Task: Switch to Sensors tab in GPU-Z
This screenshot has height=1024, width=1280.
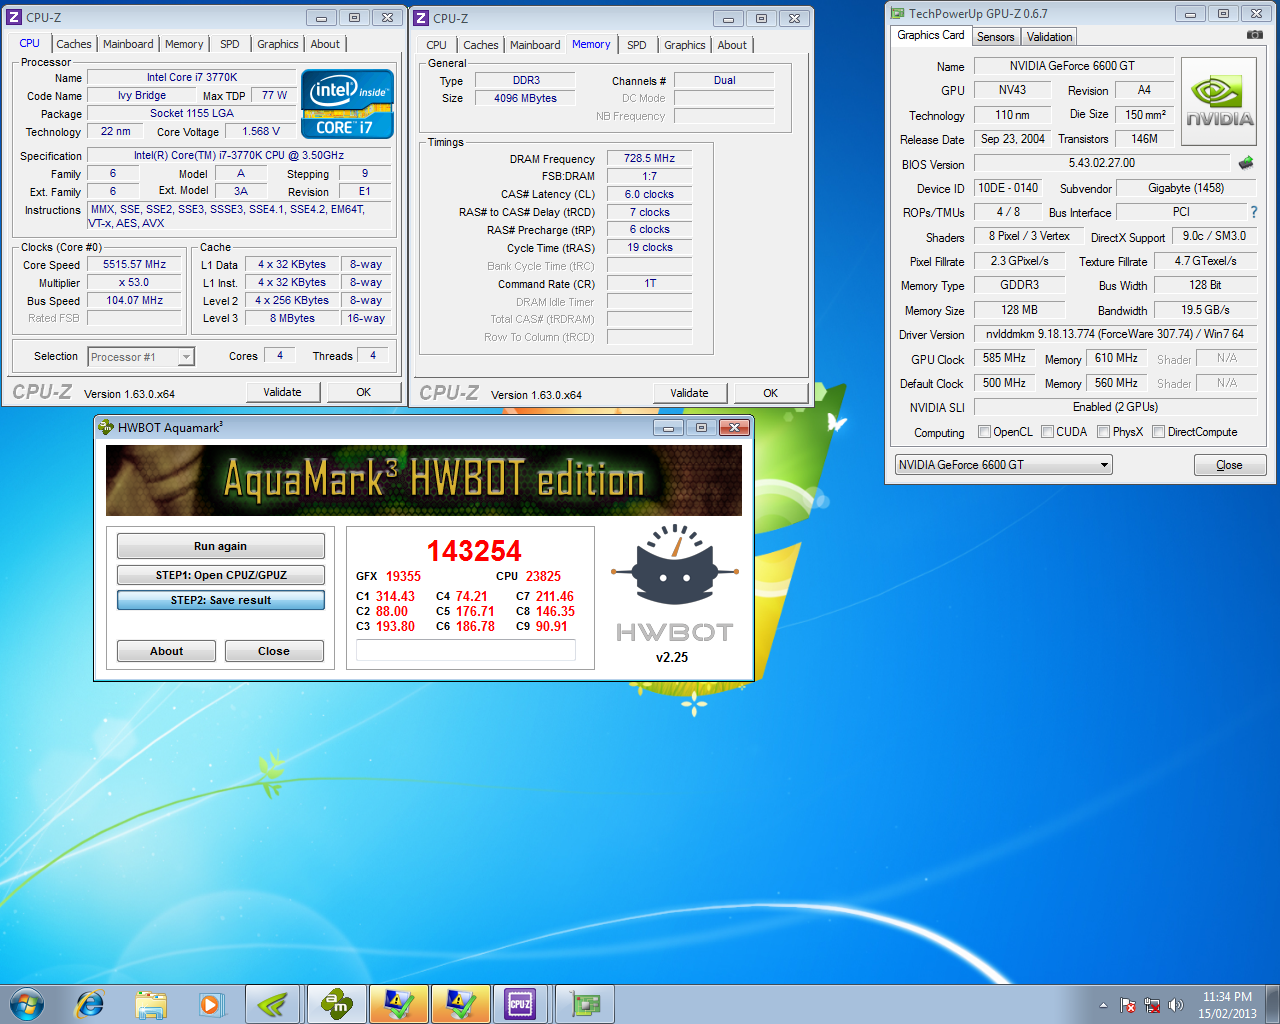Action: (996, 37)
